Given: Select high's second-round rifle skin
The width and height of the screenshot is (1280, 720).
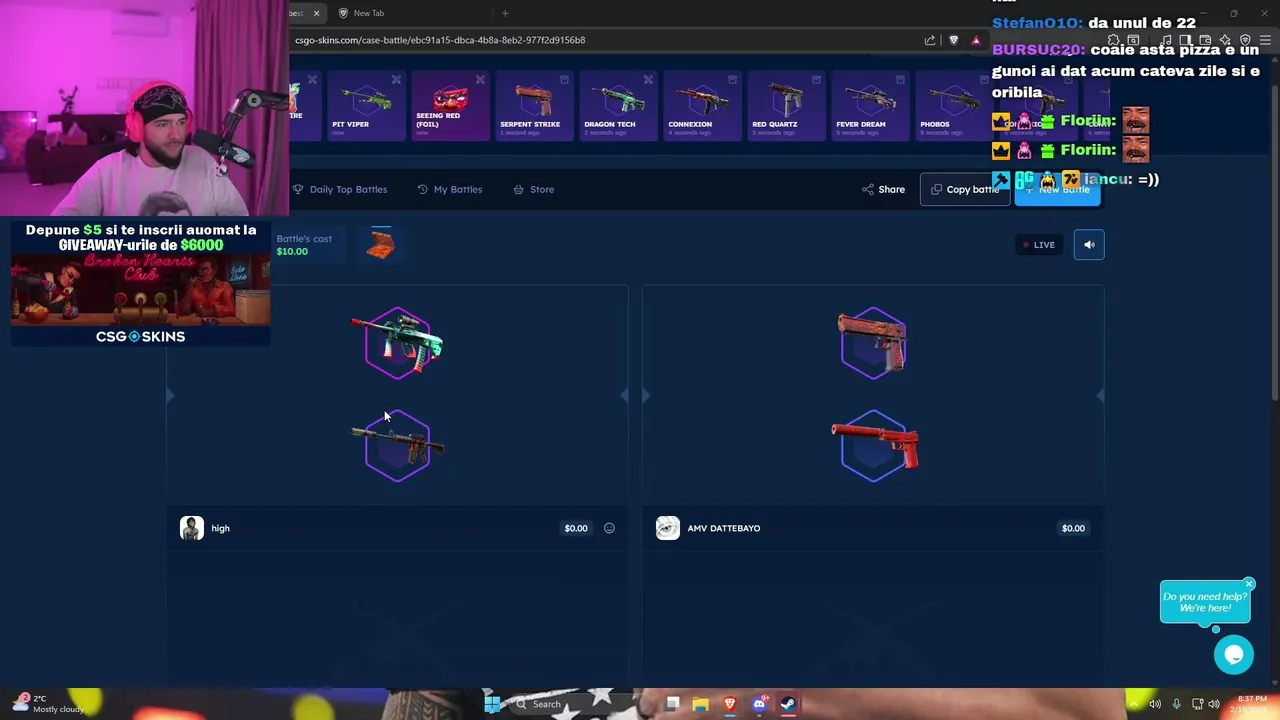Looking at the screenshot, I should (x=397, y=446).
